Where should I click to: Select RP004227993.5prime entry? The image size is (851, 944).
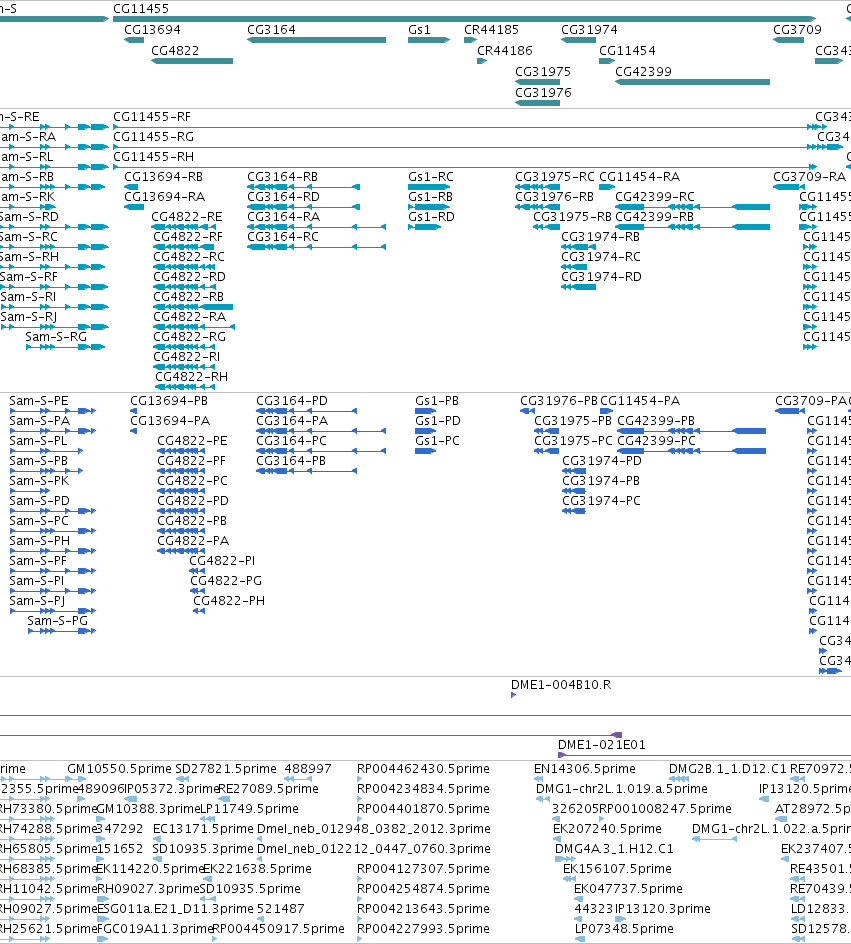point(423,928)
